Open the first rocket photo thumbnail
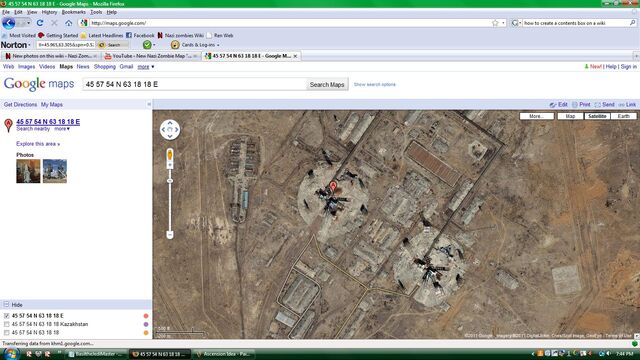This screenshot has height=360, width=640. (x=28, y=171)
